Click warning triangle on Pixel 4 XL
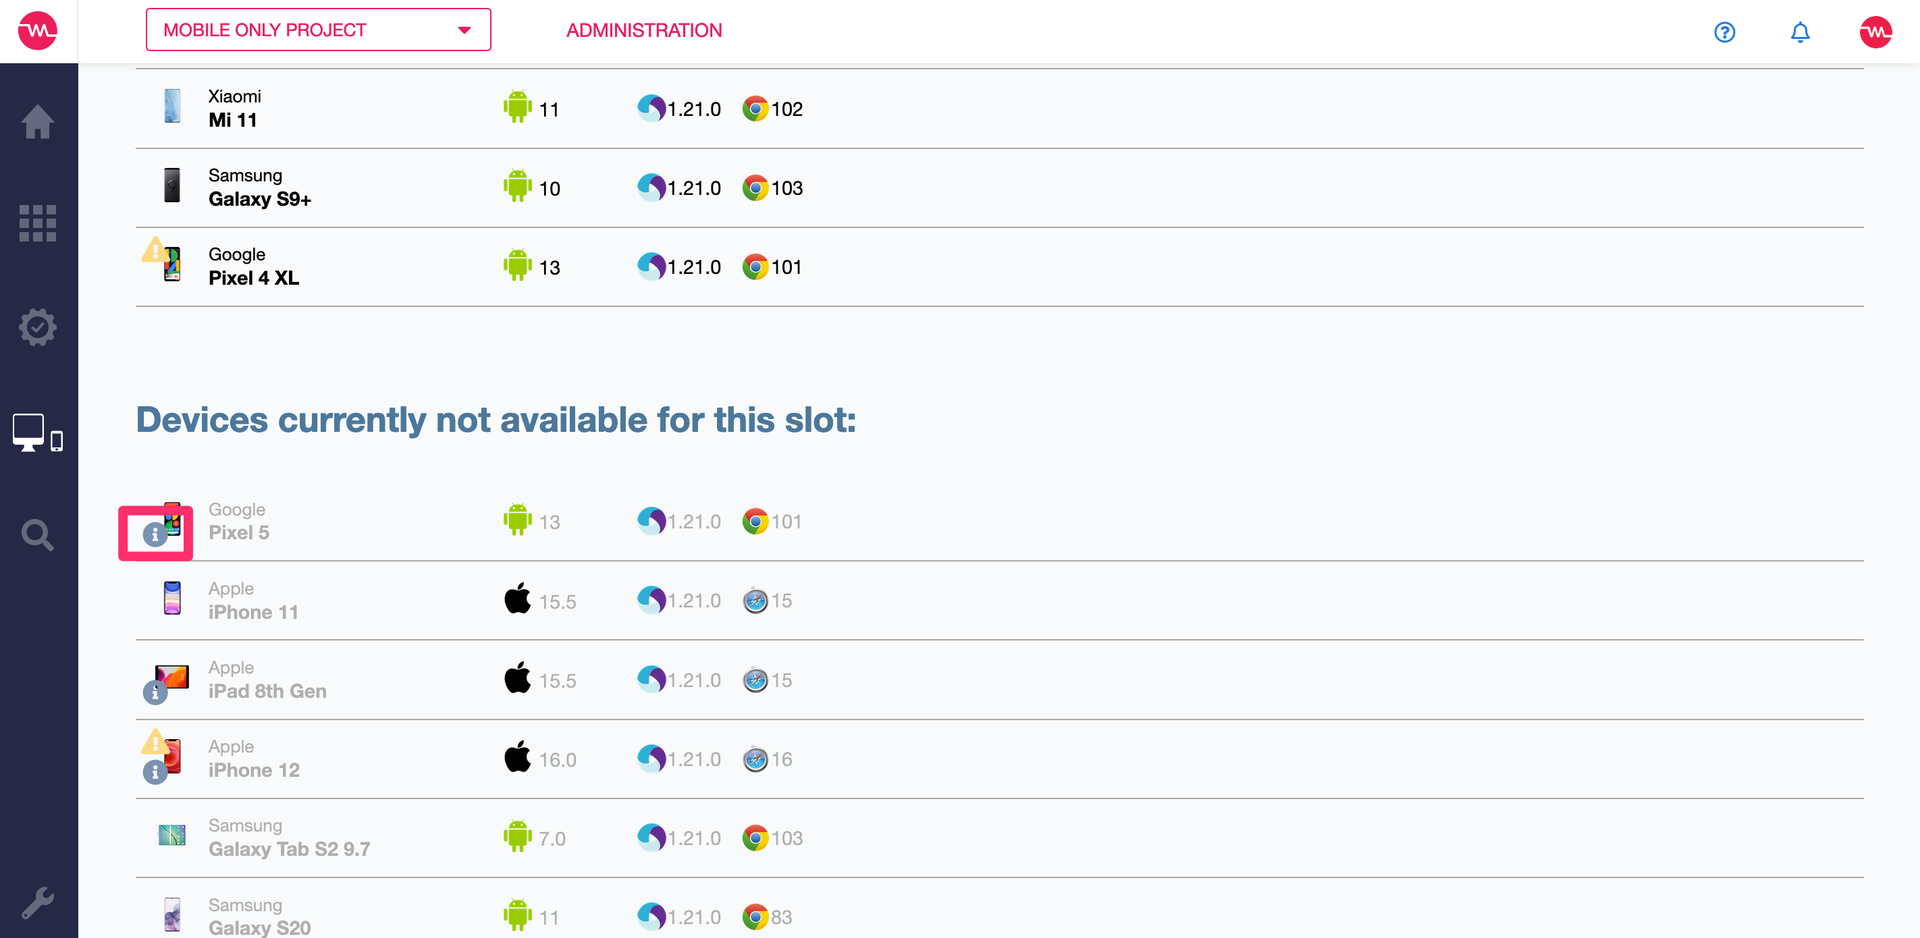Image resolution: width=1920 pixels, height=938 pixels. tap(154, 249)
